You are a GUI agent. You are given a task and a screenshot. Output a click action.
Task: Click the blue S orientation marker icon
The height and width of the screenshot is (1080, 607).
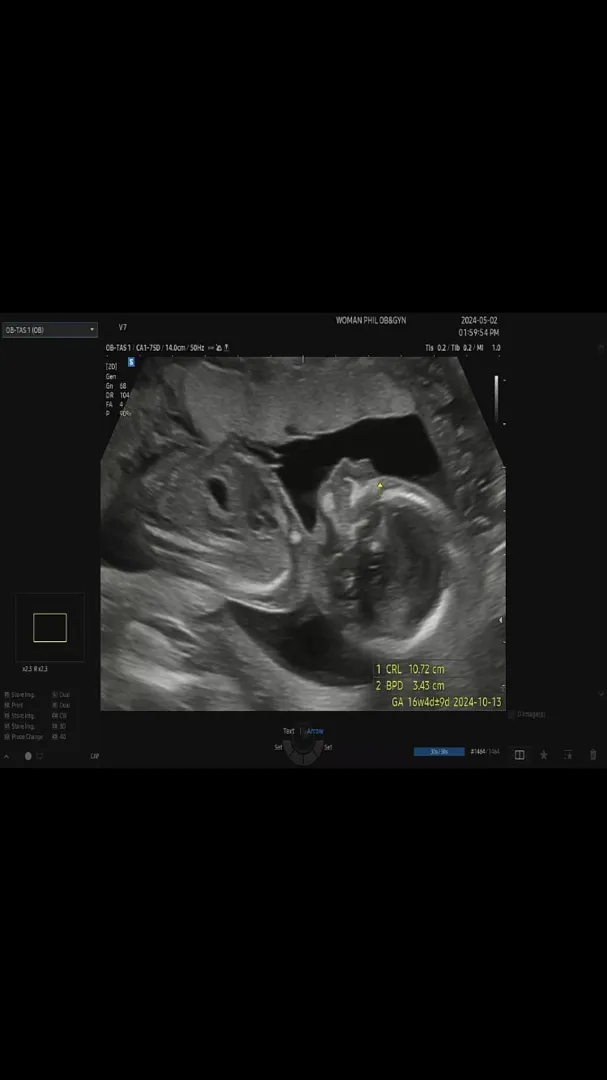pyautogui.click(x=131, y=362)
